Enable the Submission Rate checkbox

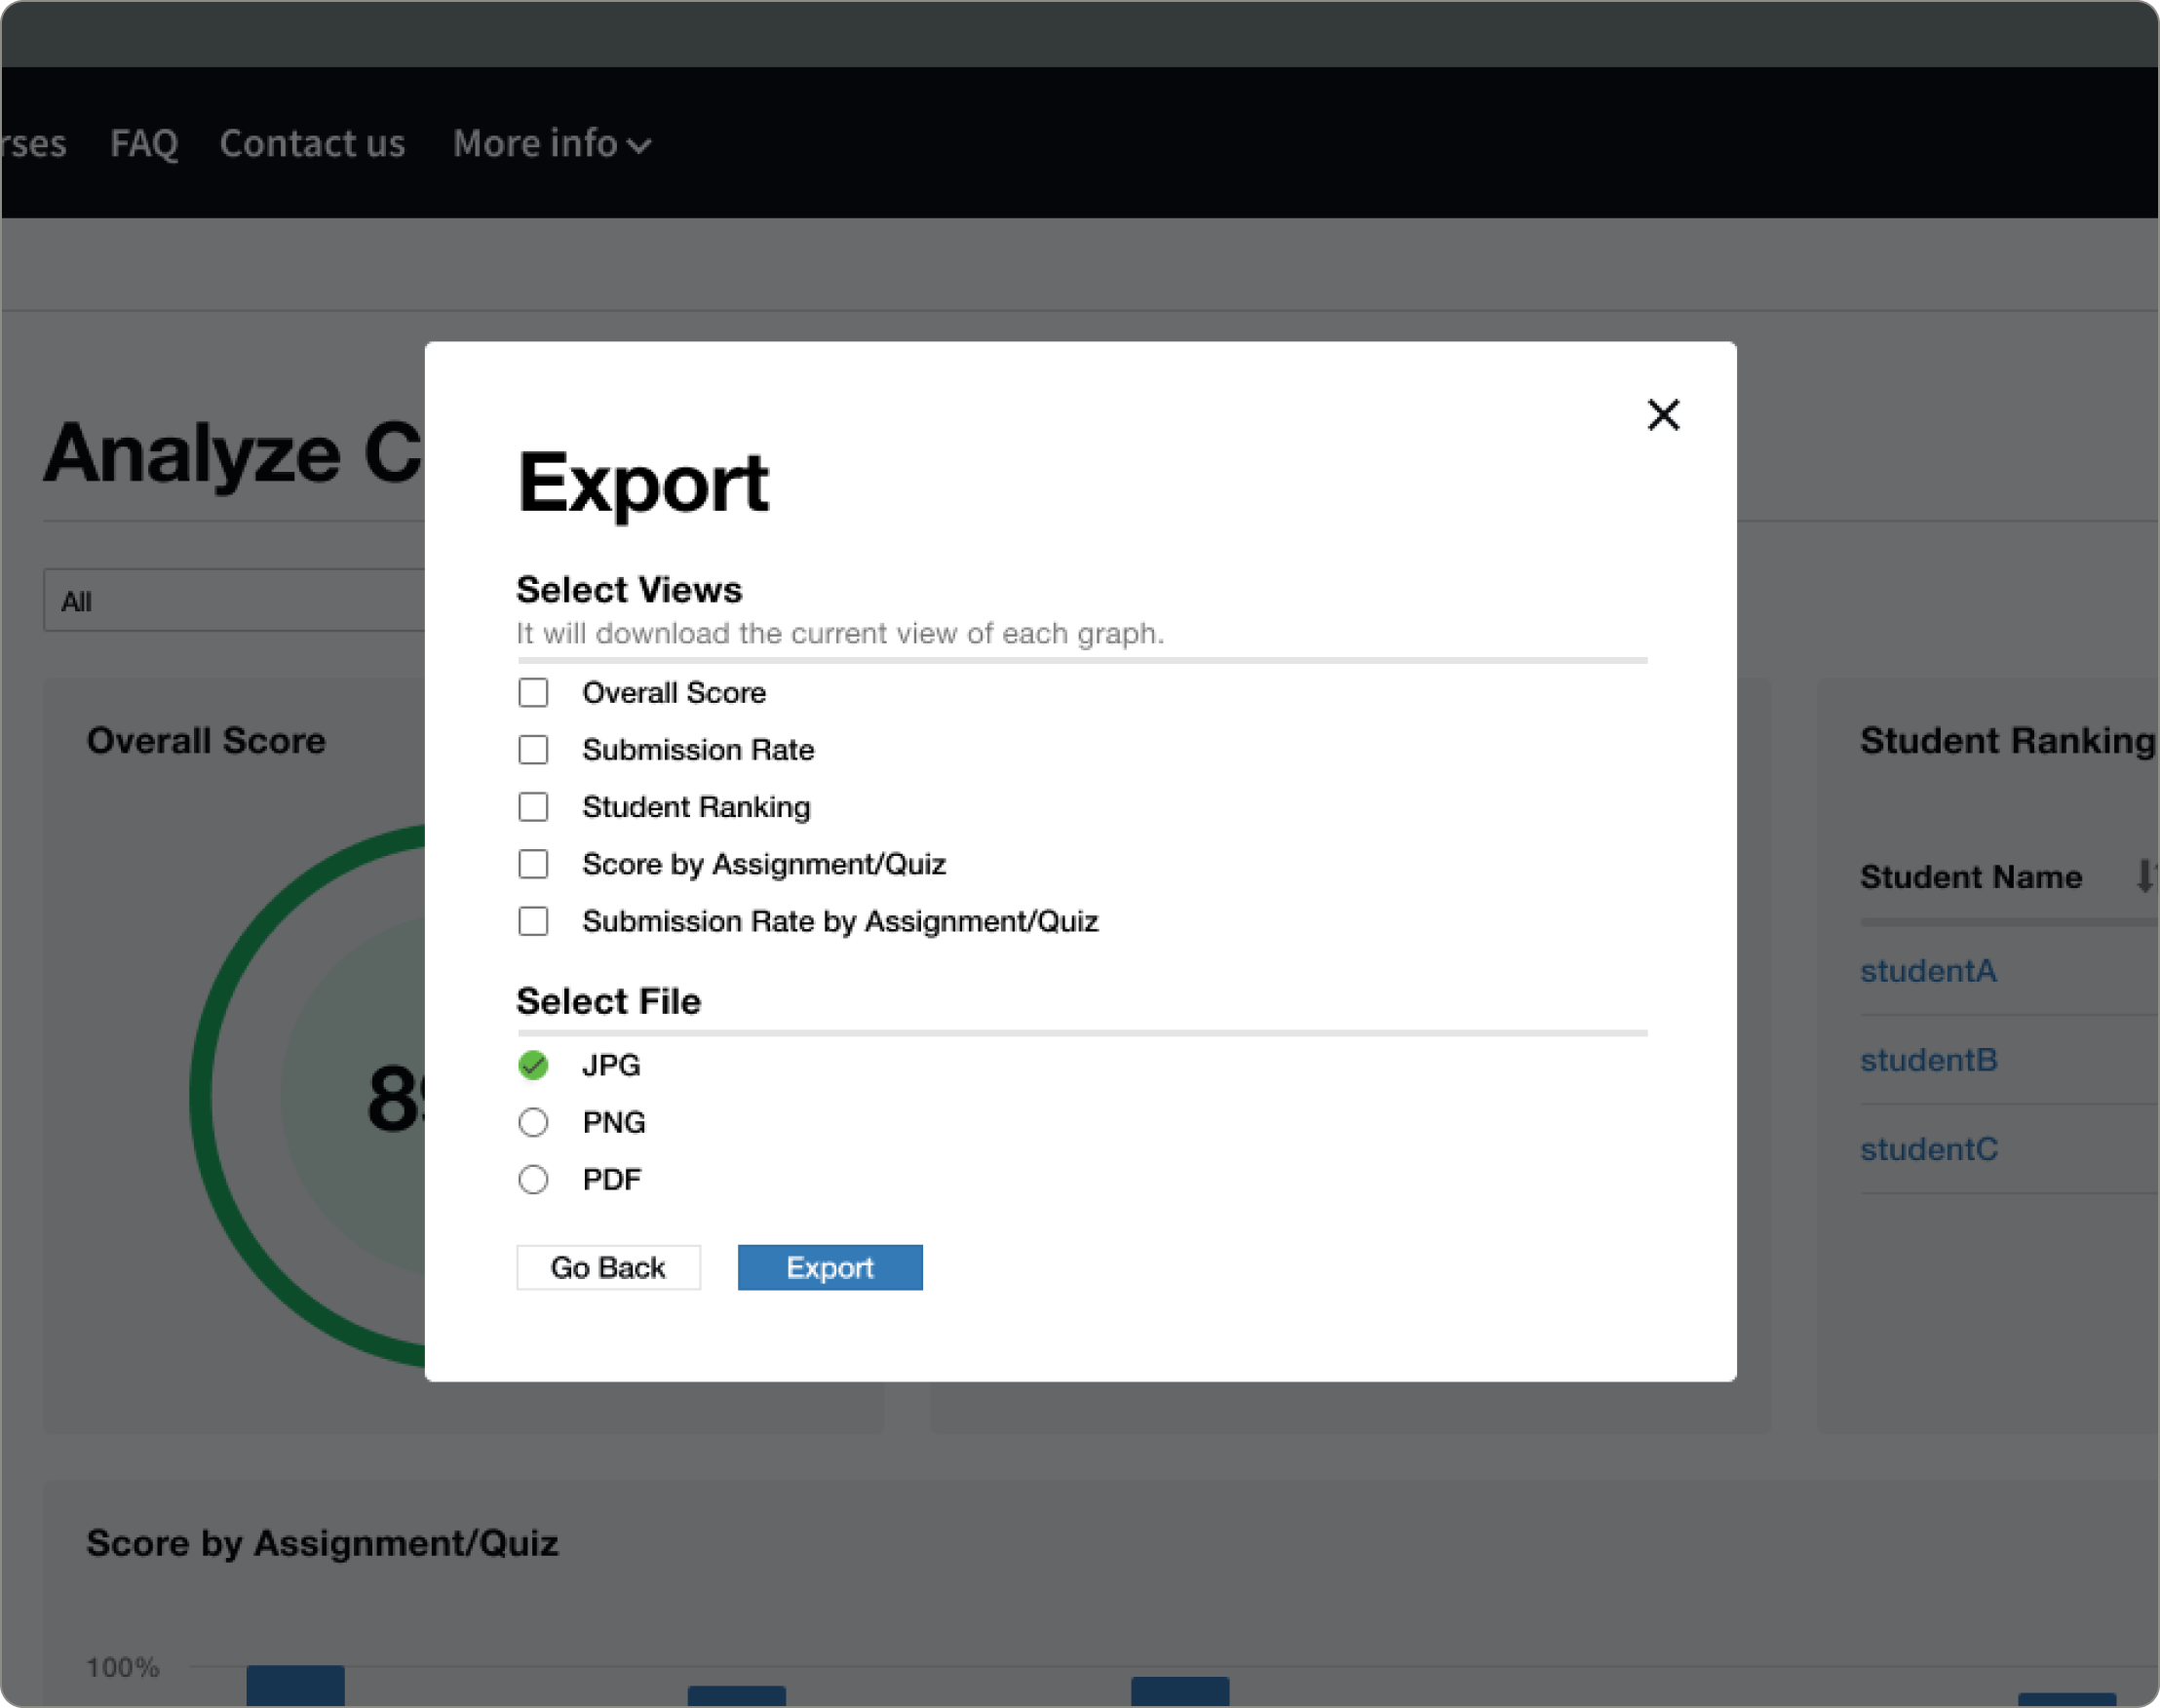(533, 749)
